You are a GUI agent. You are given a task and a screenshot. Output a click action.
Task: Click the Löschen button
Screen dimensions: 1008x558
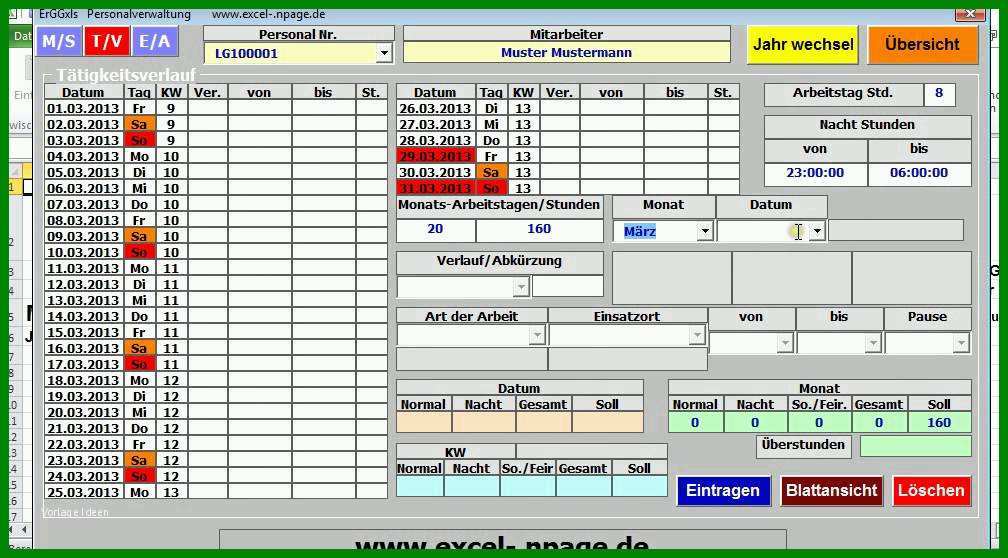click(x=932, y=490)
